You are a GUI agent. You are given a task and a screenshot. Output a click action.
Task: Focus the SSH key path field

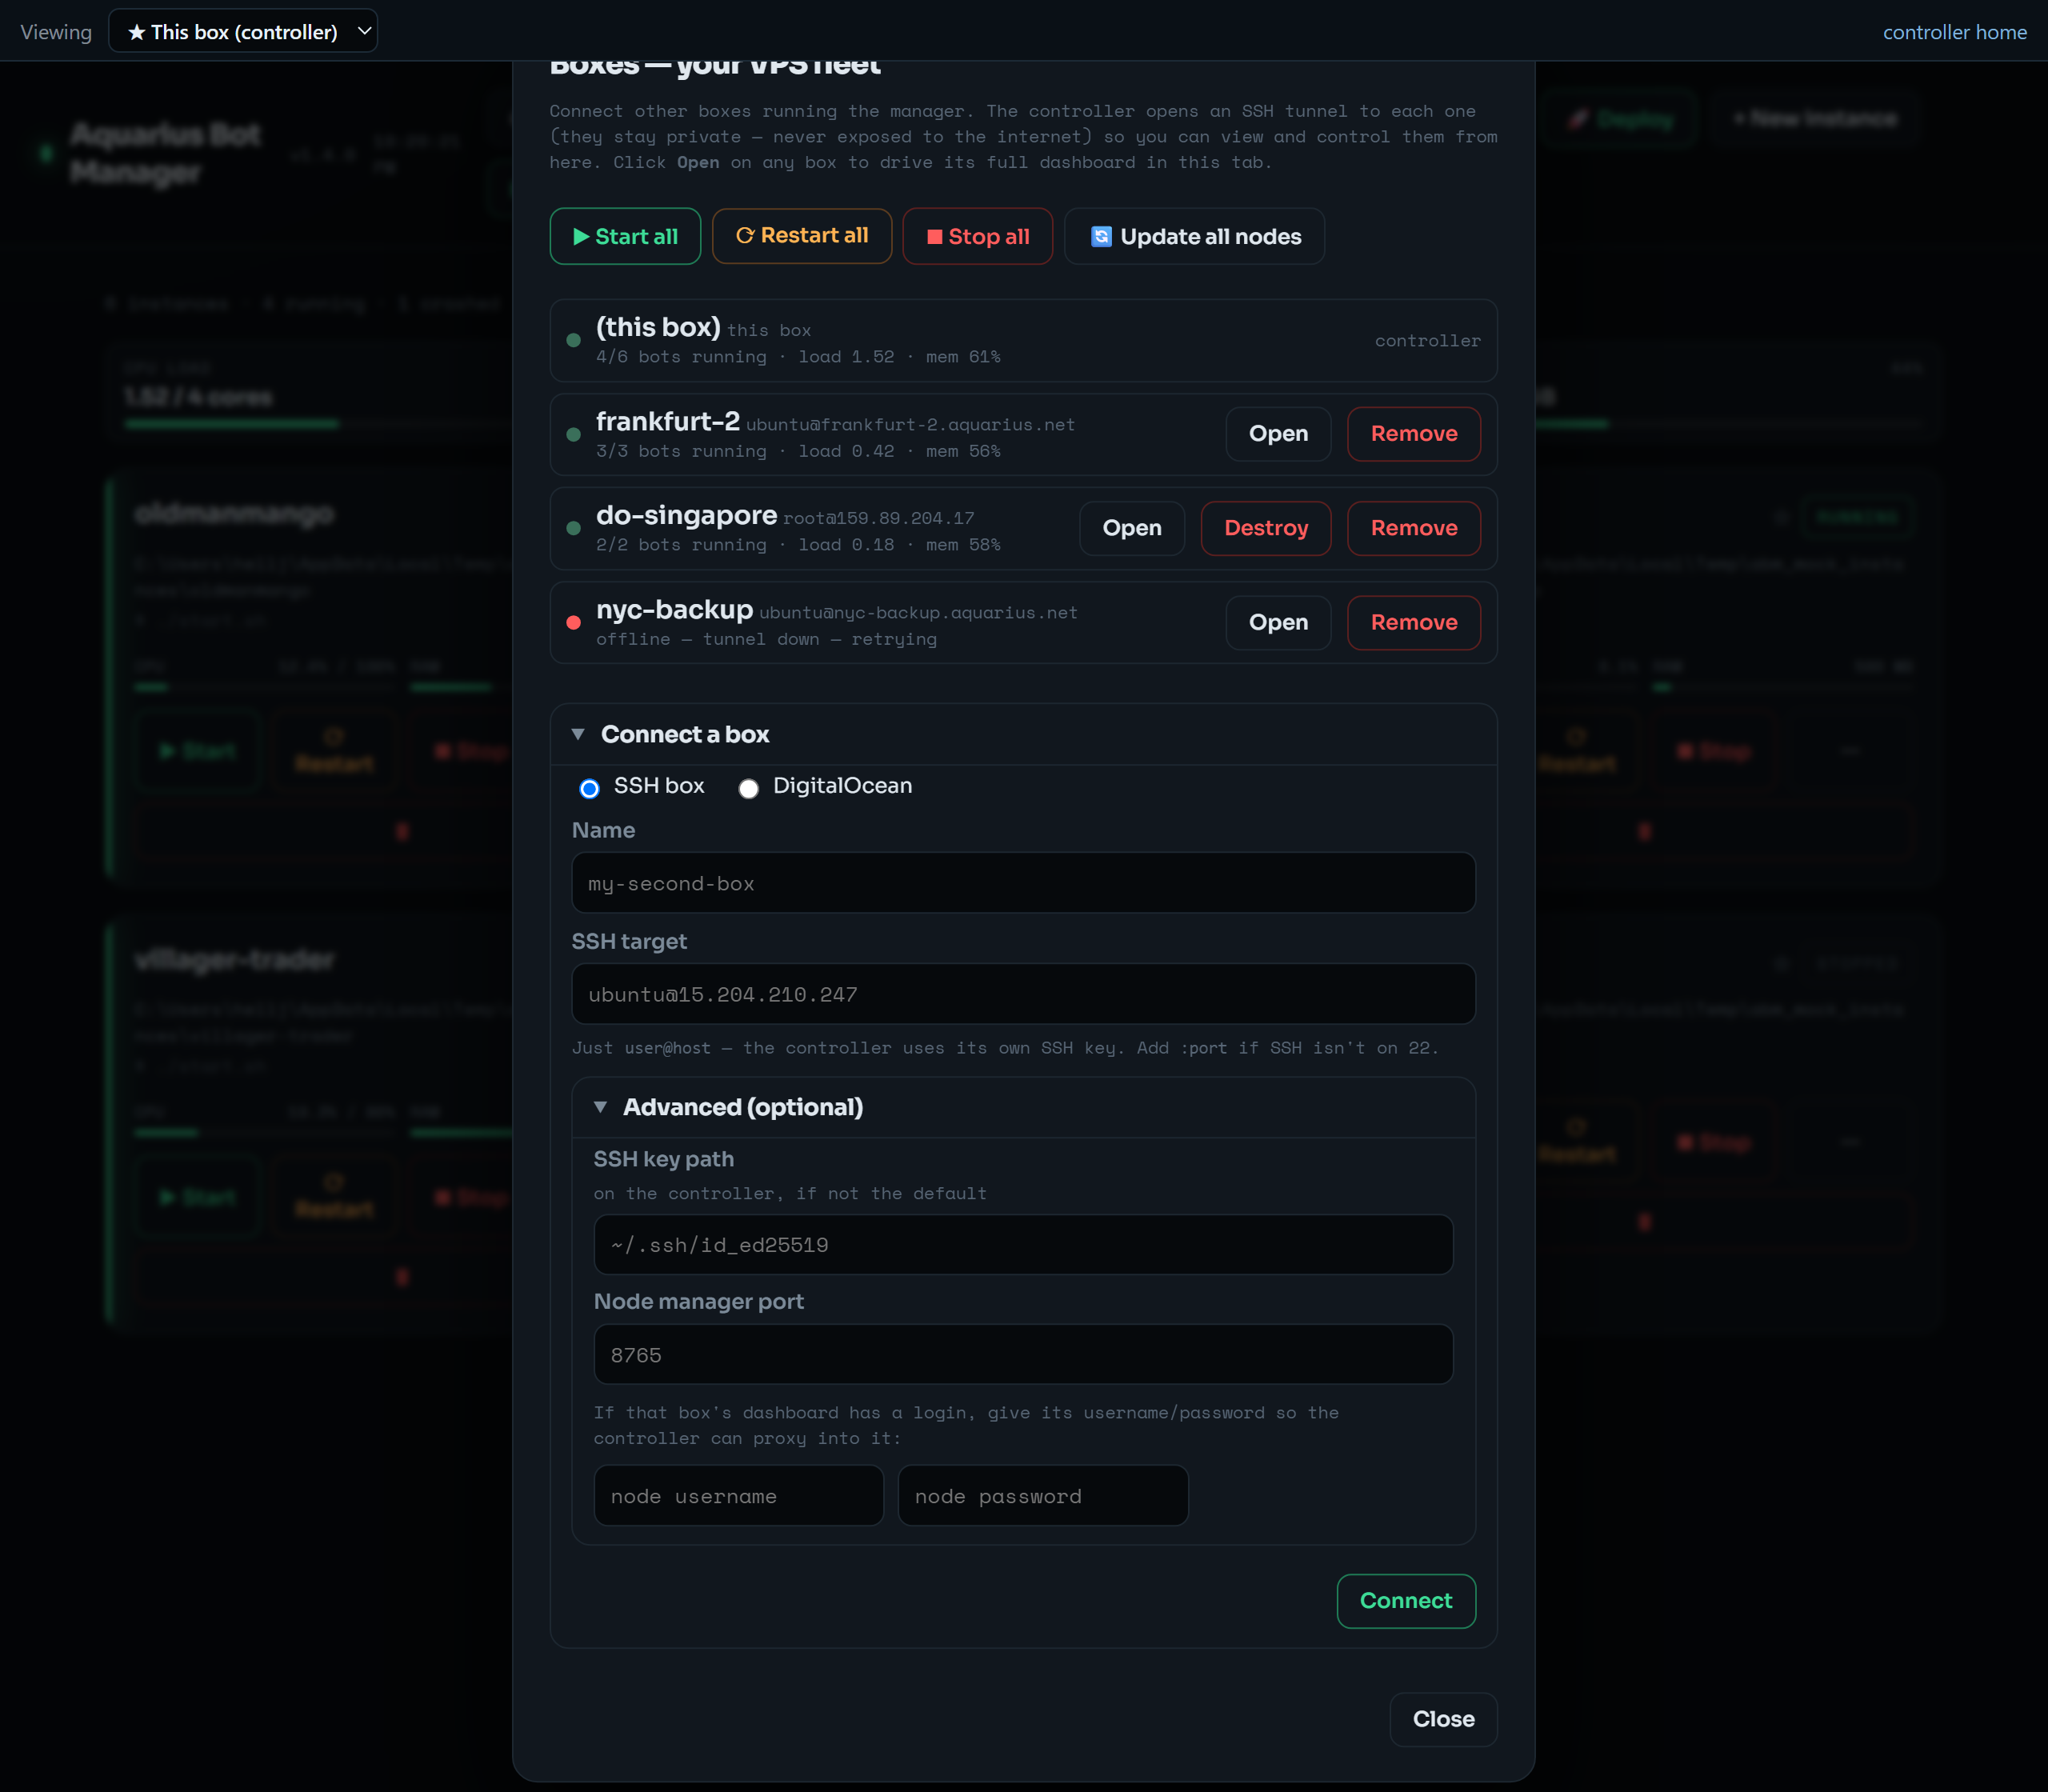click(x=1023, y=1245)
